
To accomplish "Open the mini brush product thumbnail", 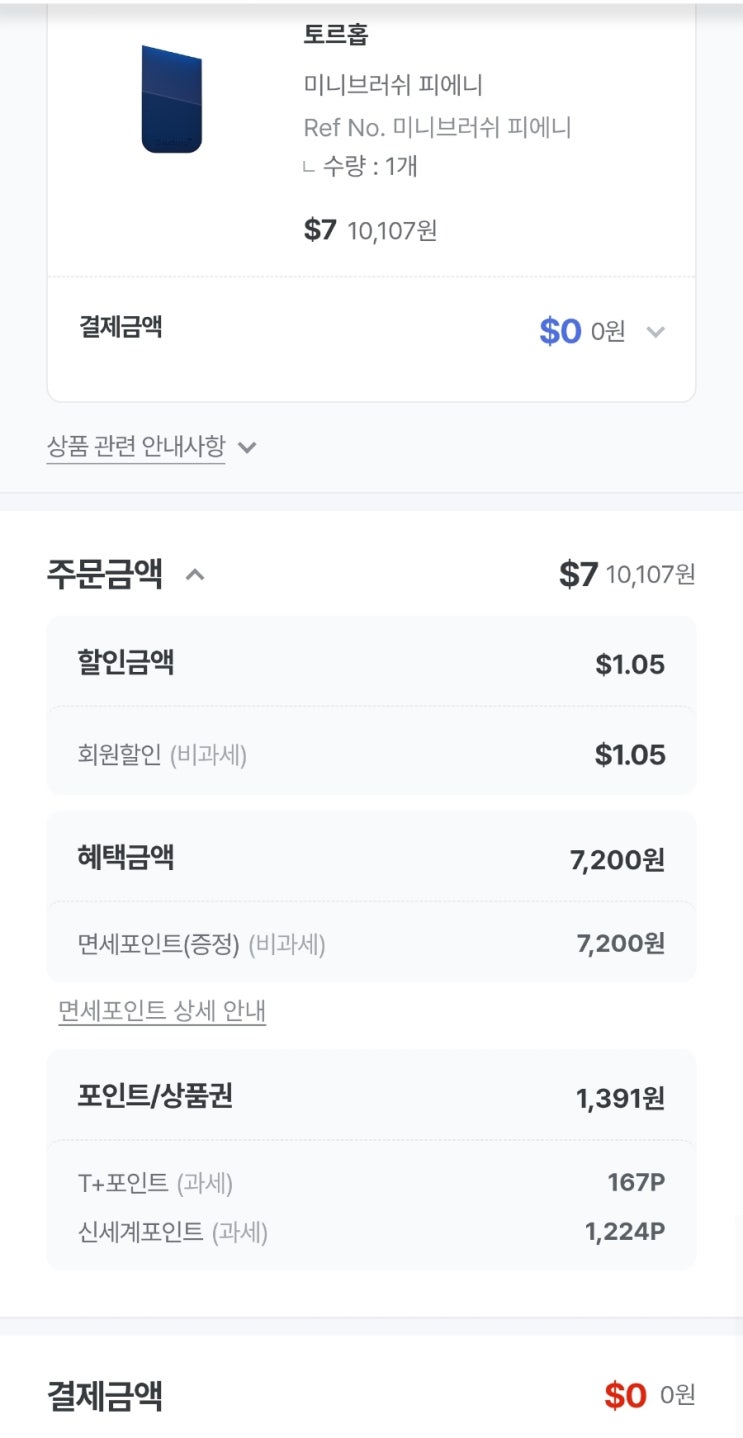I will coord(172,99).
